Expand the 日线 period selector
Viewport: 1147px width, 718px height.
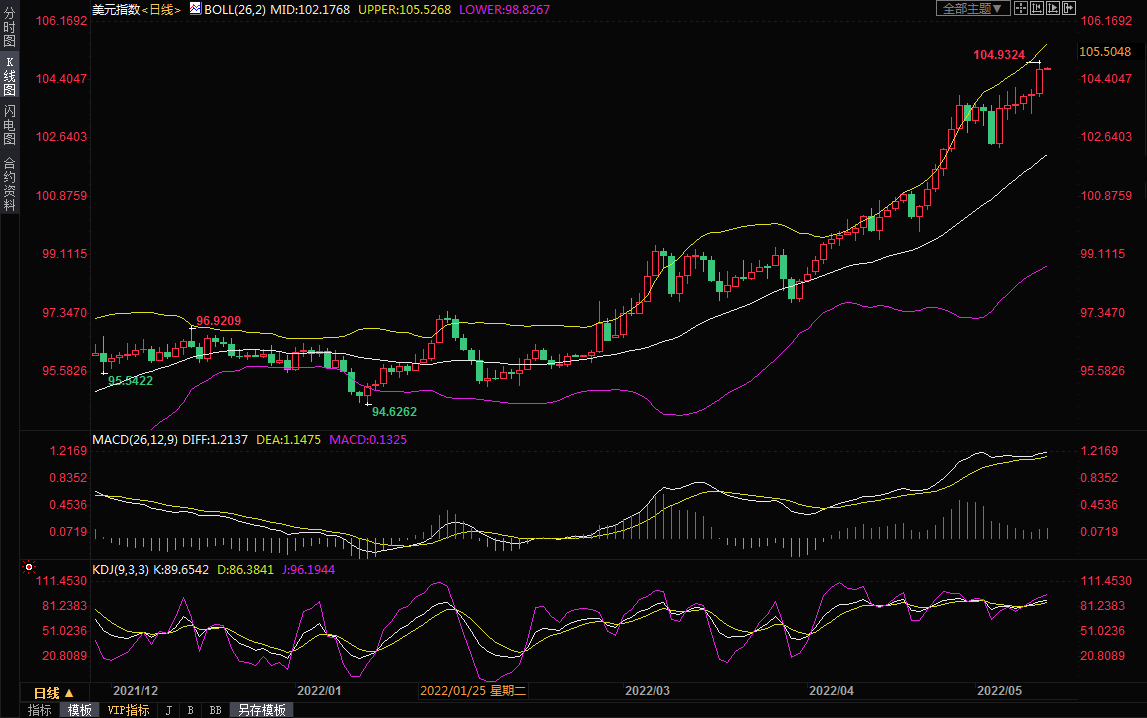tap(54, 693)
